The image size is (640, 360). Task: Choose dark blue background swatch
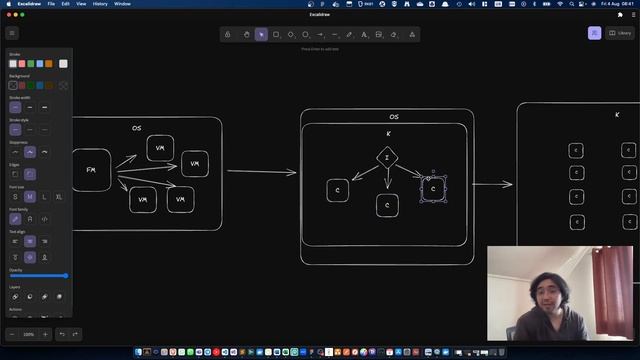[40, 86]
